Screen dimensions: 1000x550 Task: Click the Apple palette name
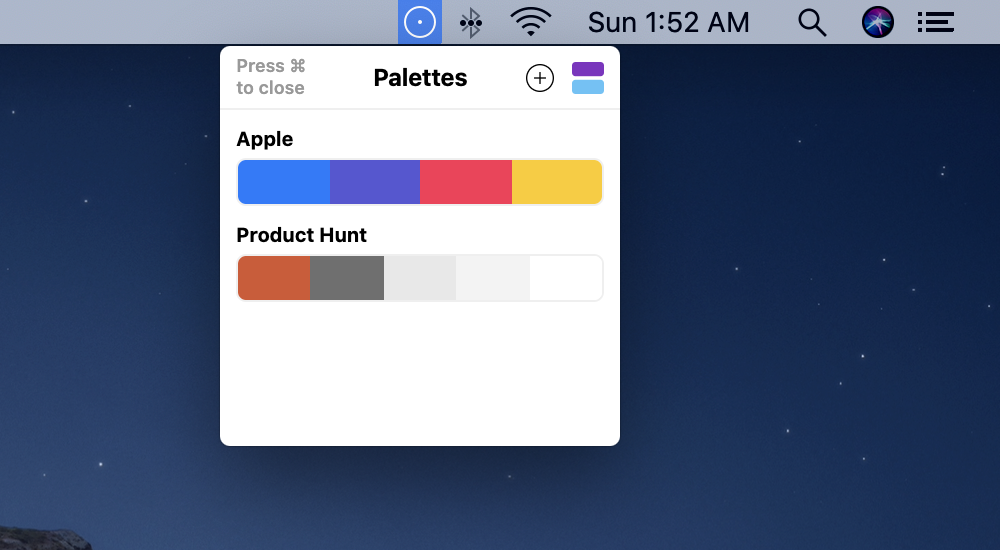tap(265, 139)
